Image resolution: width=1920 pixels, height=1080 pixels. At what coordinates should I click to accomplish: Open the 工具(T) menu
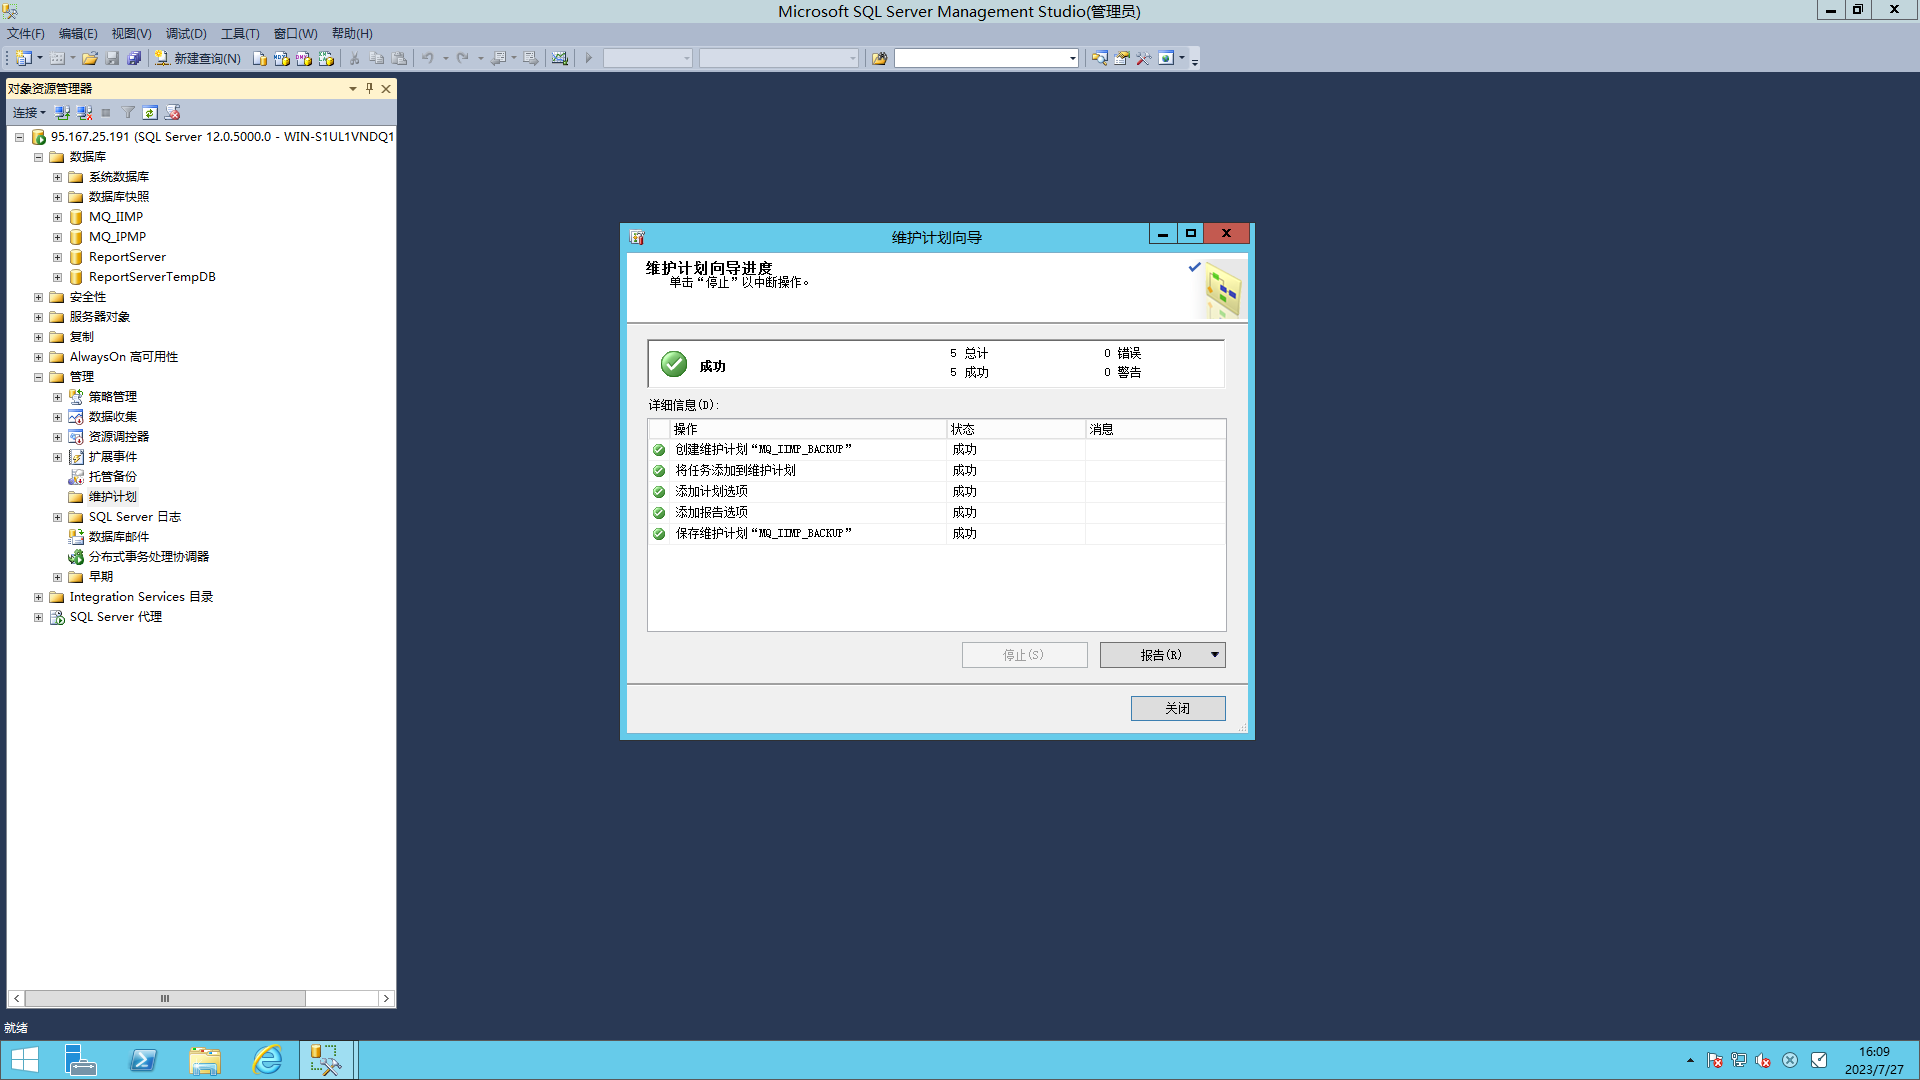pyautogui.click(x=239, y=33)
